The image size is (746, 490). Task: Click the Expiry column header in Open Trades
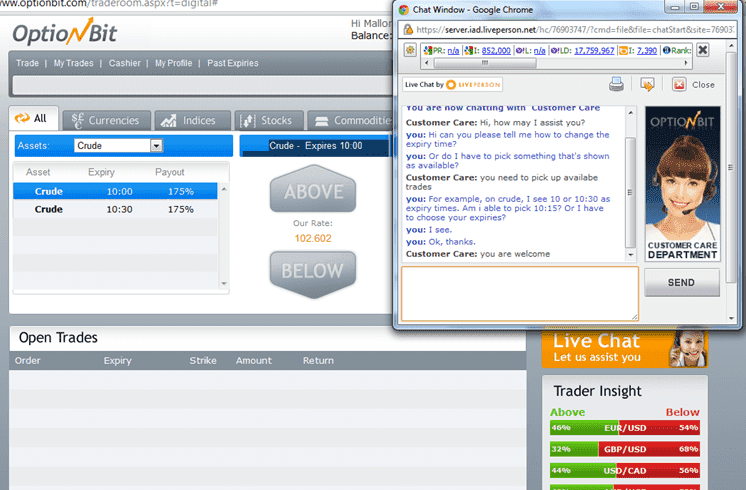pyautogui.click(x=118, y=361)
